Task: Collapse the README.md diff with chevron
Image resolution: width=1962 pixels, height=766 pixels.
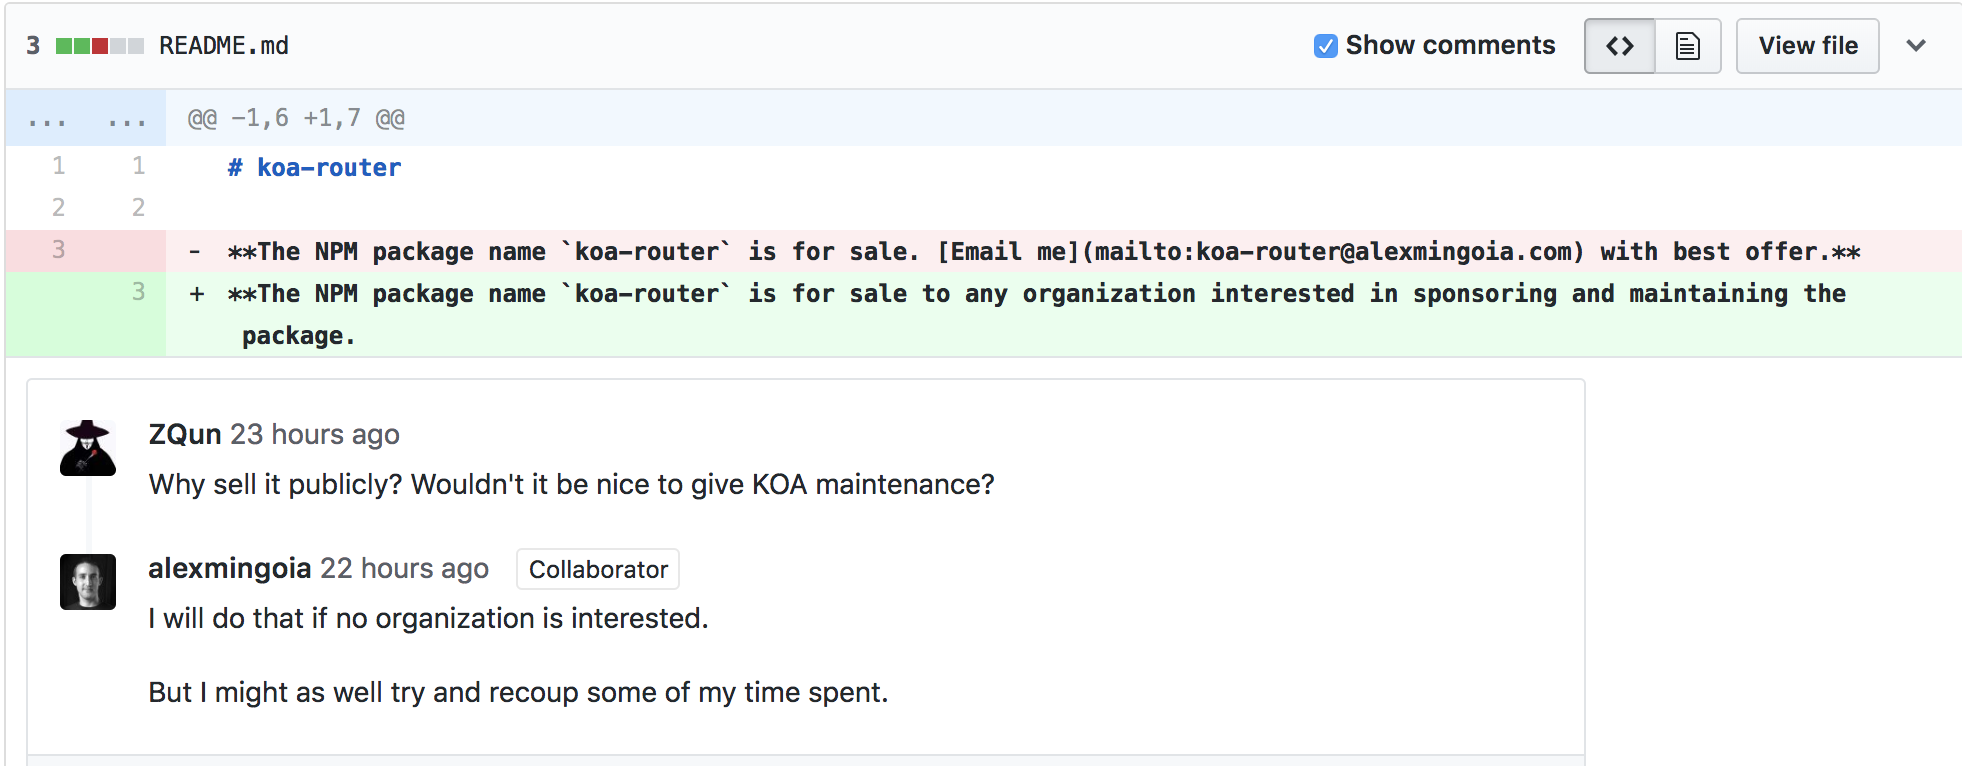Action: (1916, 46)
